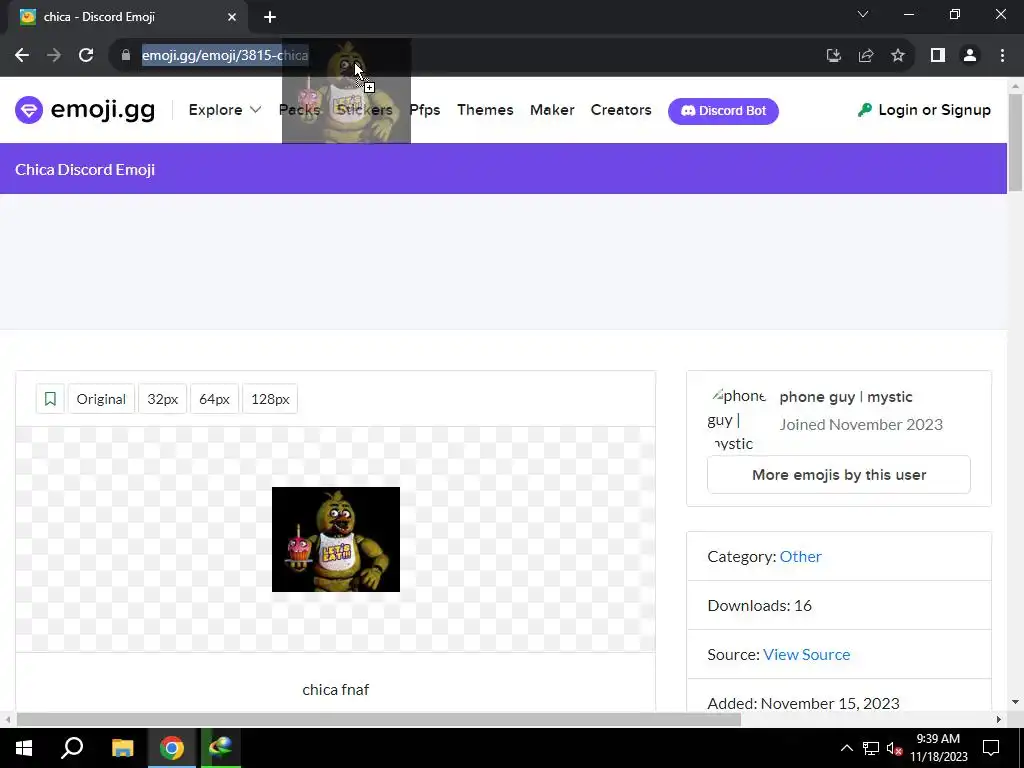Screen dimensions: 1024x768
Task: Click the Discord Bot button
Action: click(x=723, y=111)
